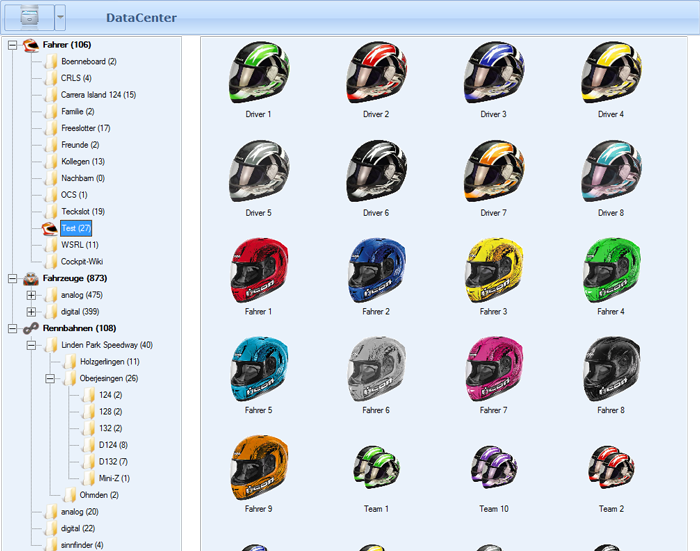This screenshot has width=700, height=551.
Task: Select the yellow Driver 4 helmet
Action: click(611, 72)
